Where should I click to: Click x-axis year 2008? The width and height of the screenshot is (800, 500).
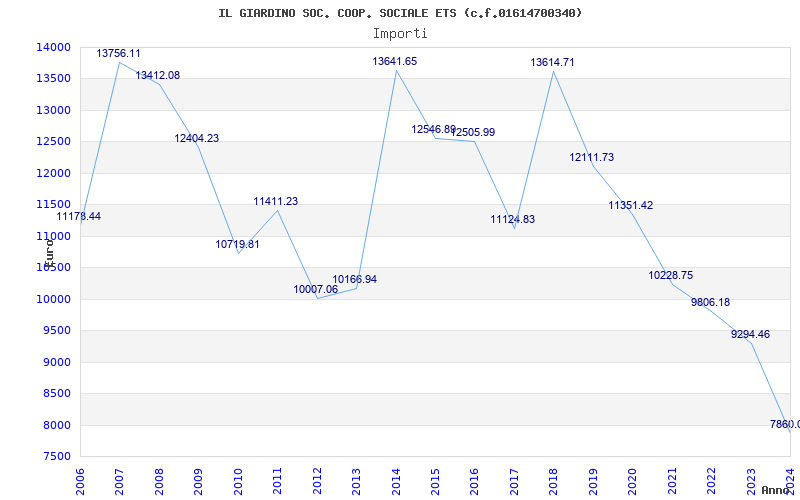point(159,481)
